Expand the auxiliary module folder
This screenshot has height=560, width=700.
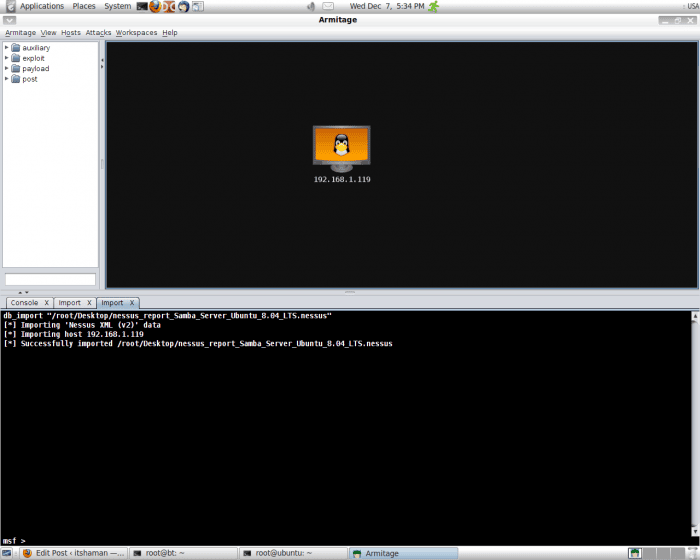pos(6,47)
